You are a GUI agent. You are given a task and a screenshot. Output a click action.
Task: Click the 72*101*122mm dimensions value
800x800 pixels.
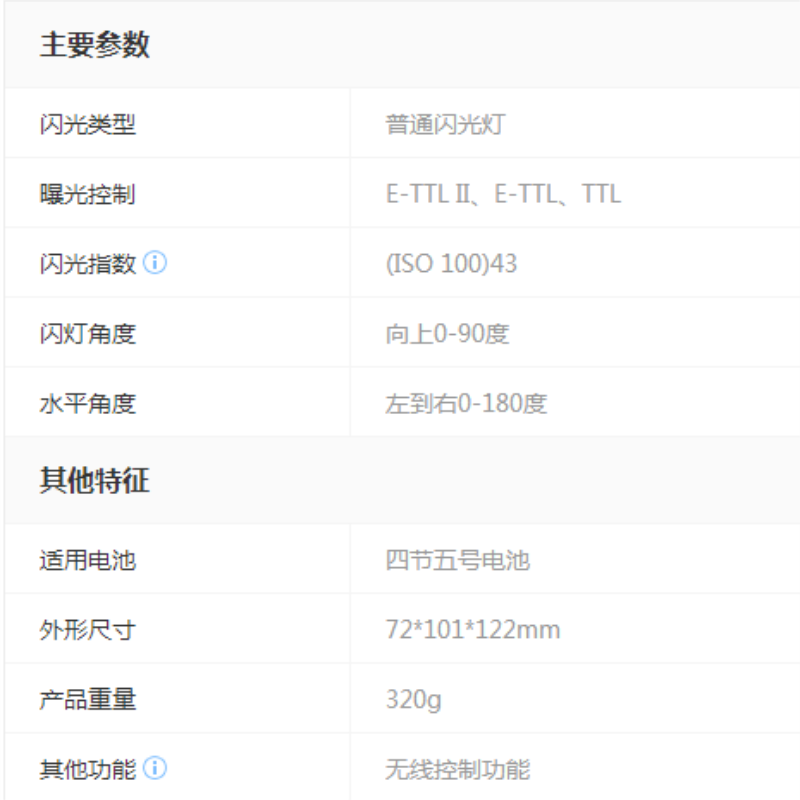[472, 630]
